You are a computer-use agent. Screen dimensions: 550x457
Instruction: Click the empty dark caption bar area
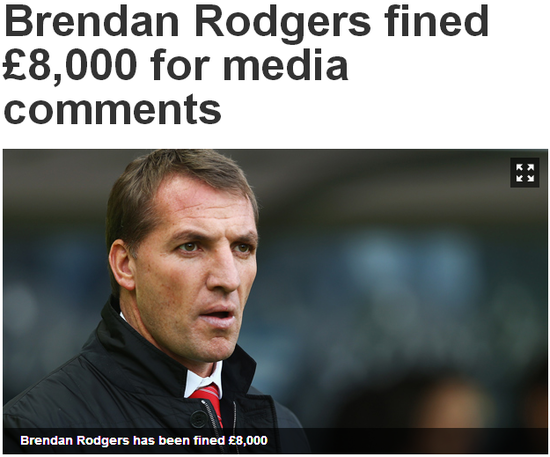click(x=407, y=441)
